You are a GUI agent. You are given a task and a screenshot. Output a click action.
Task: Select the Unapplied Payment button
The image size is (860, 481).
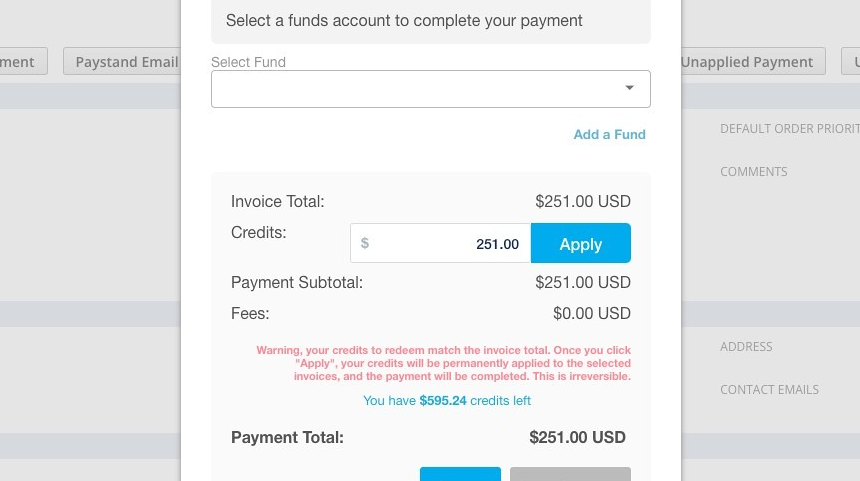pos(753,61)
